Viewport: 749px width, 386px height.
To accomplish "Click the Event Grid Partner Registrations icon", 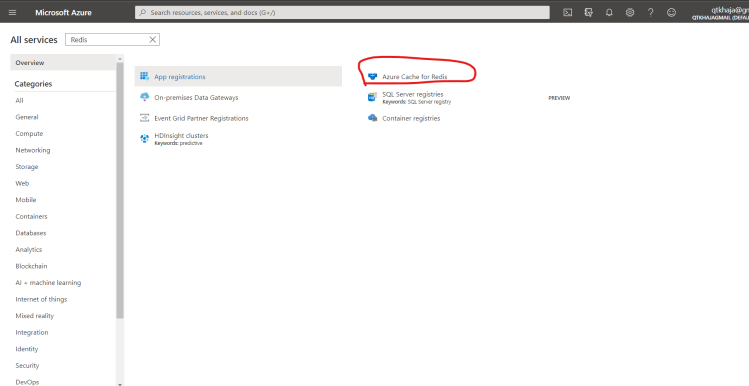I will tap(144, 118).
